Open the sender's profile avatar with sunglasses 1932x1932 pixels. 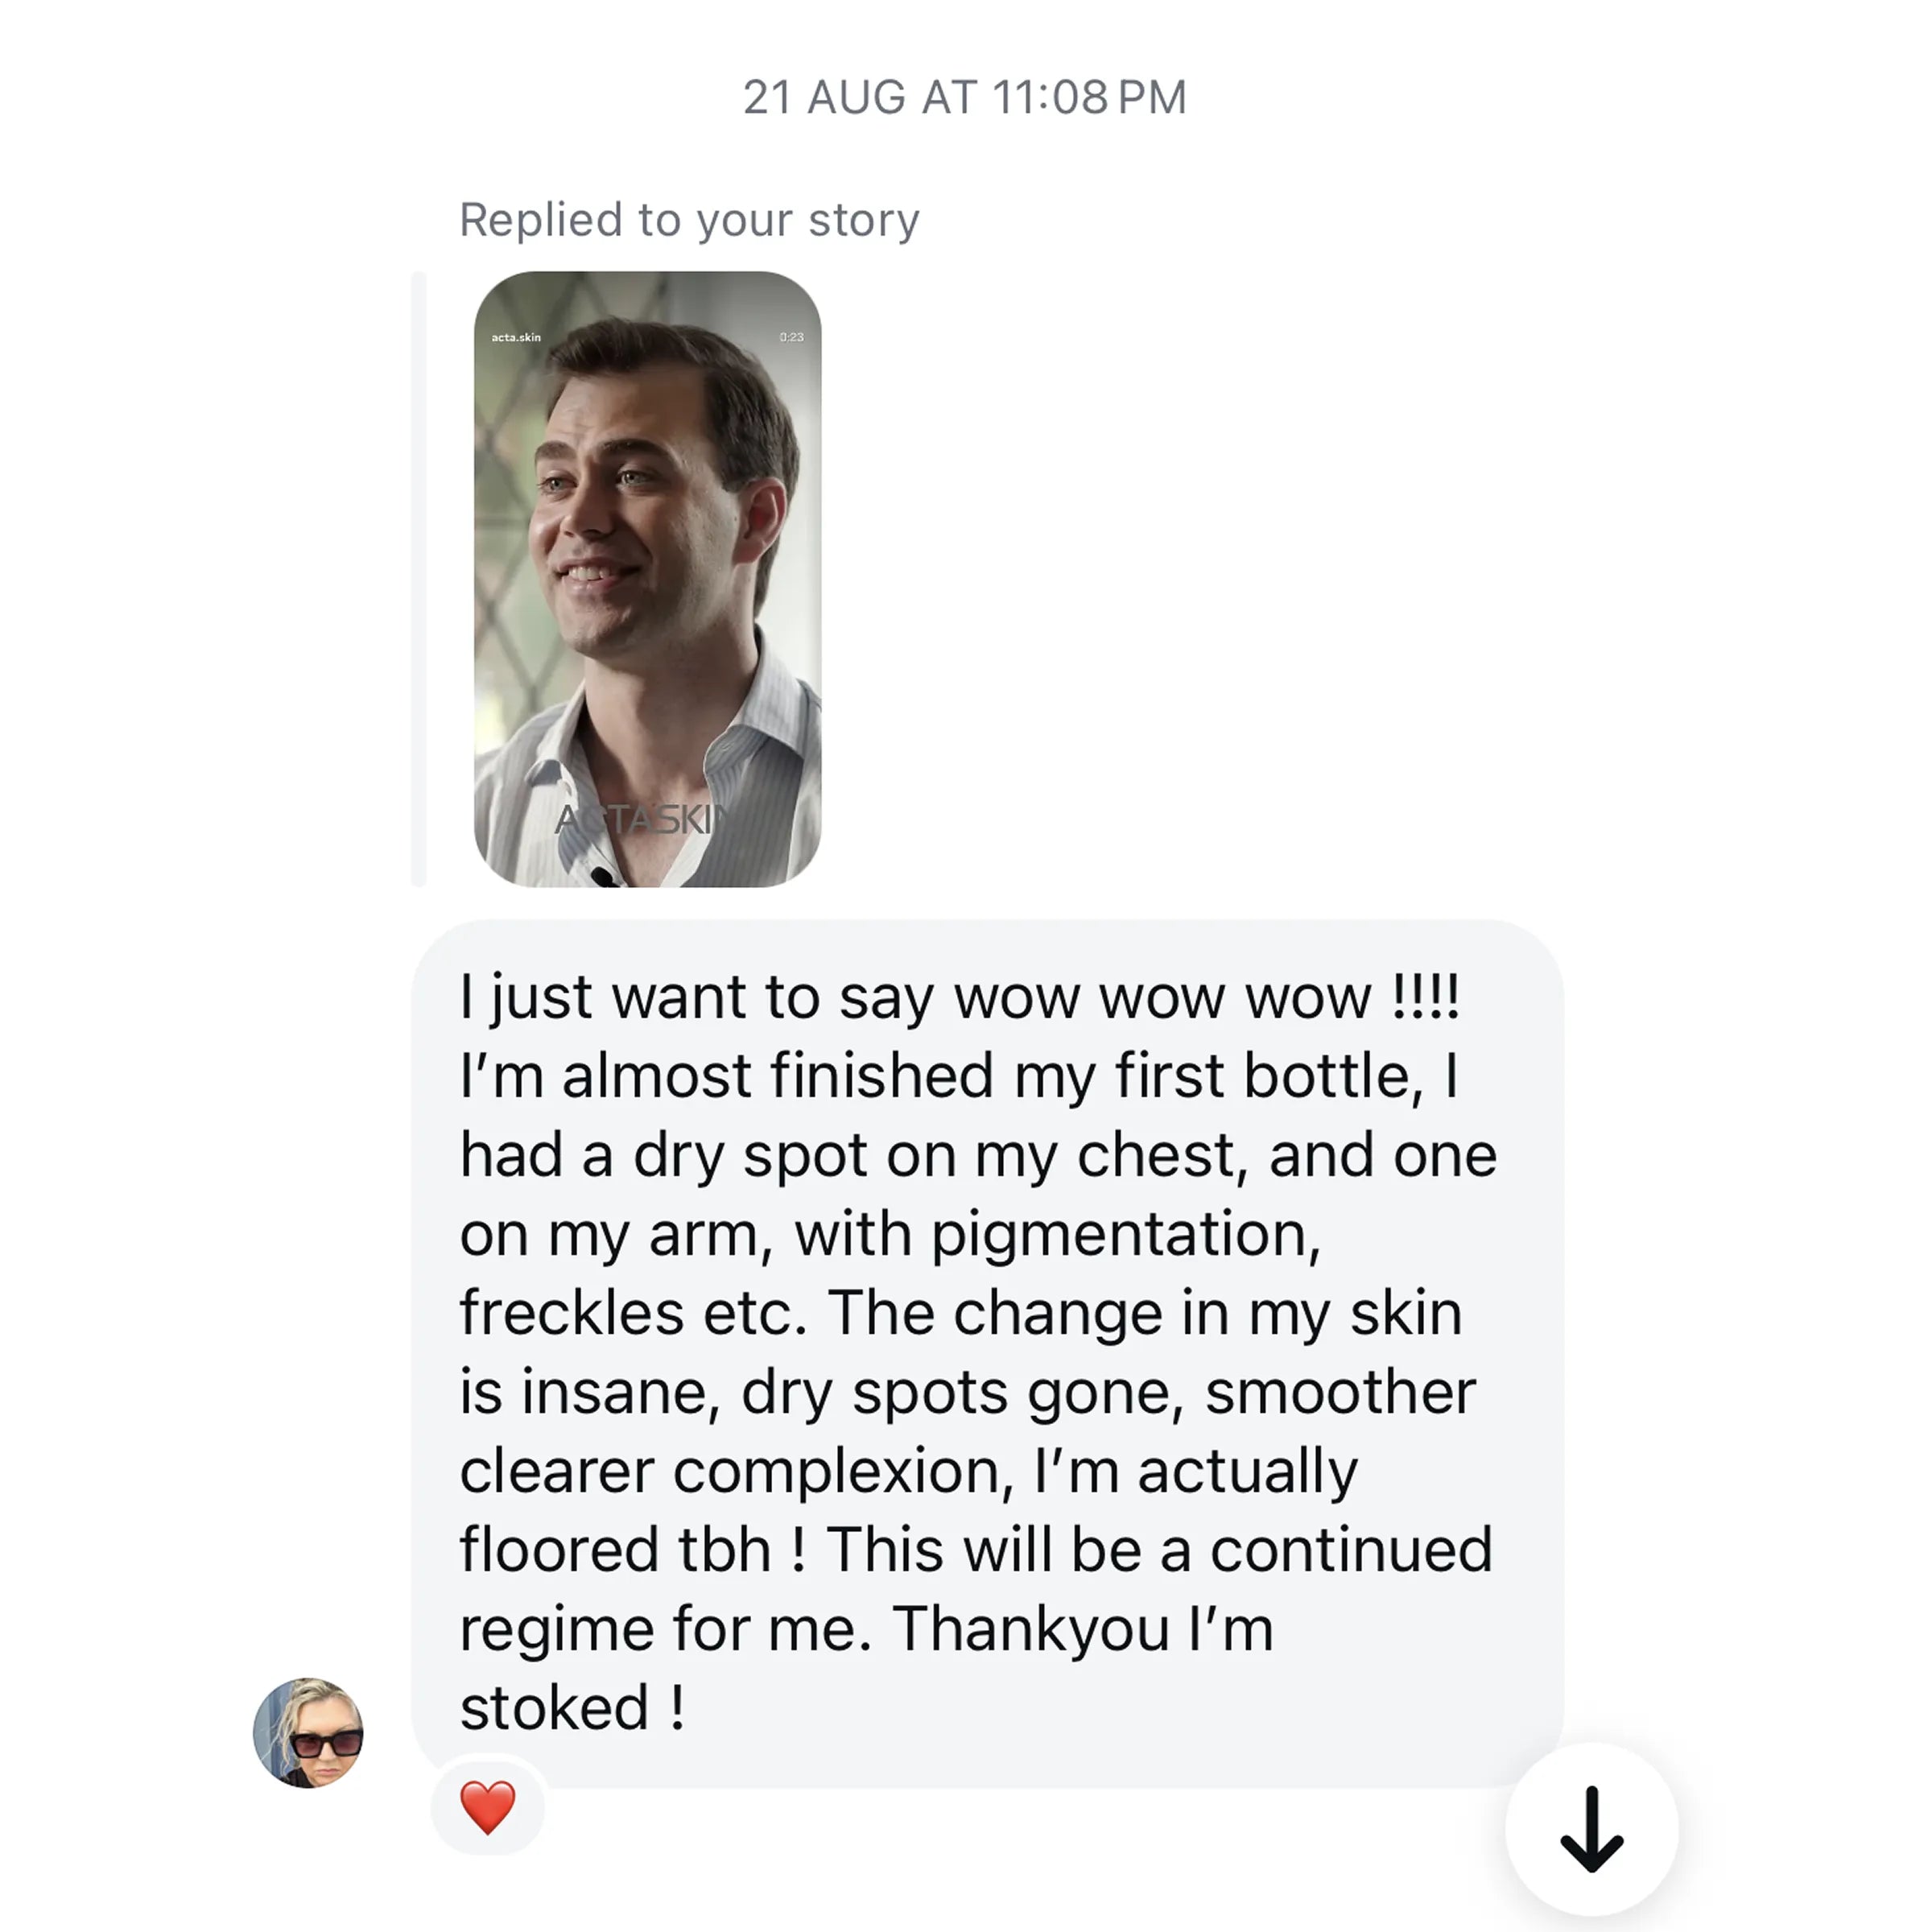308,1733
